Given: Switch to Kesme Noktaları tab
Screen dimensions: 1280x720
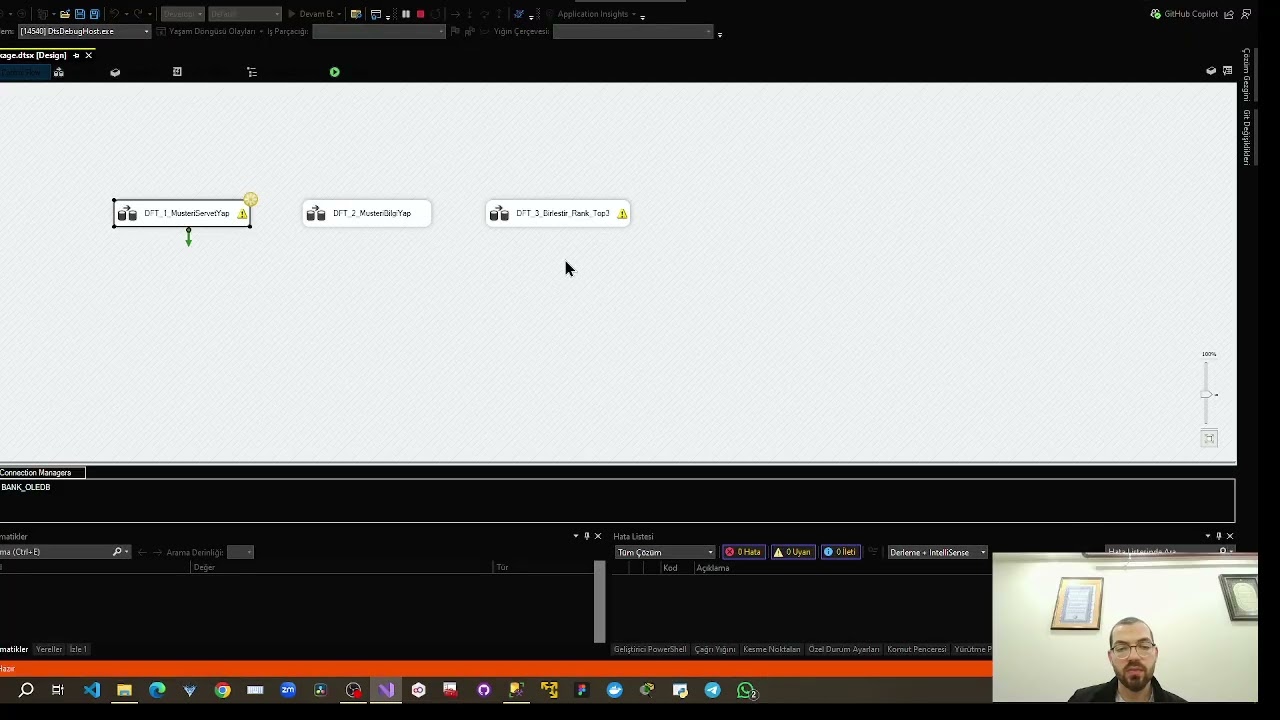Looking at the screenshot, I should pos(772,649).
